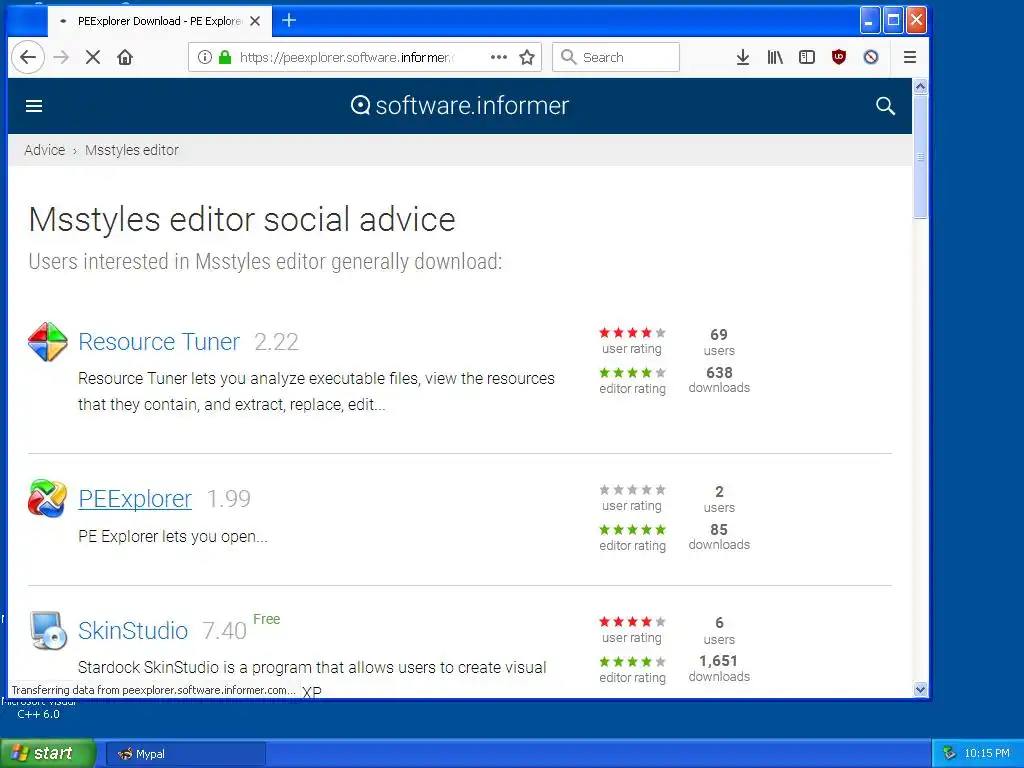Open the PEExplorer link
Screen dimensions: 1024x768
(x=135, y=498)
